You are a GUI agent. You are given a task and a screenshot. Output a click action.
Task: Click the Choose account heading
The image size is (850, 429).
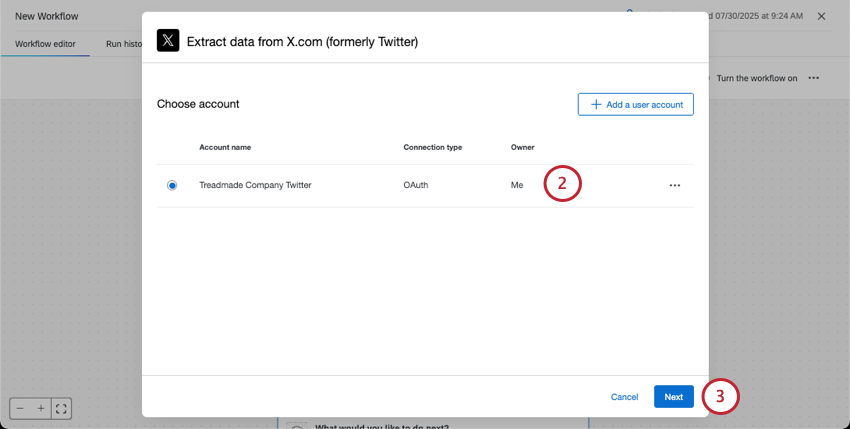point(198,104)
